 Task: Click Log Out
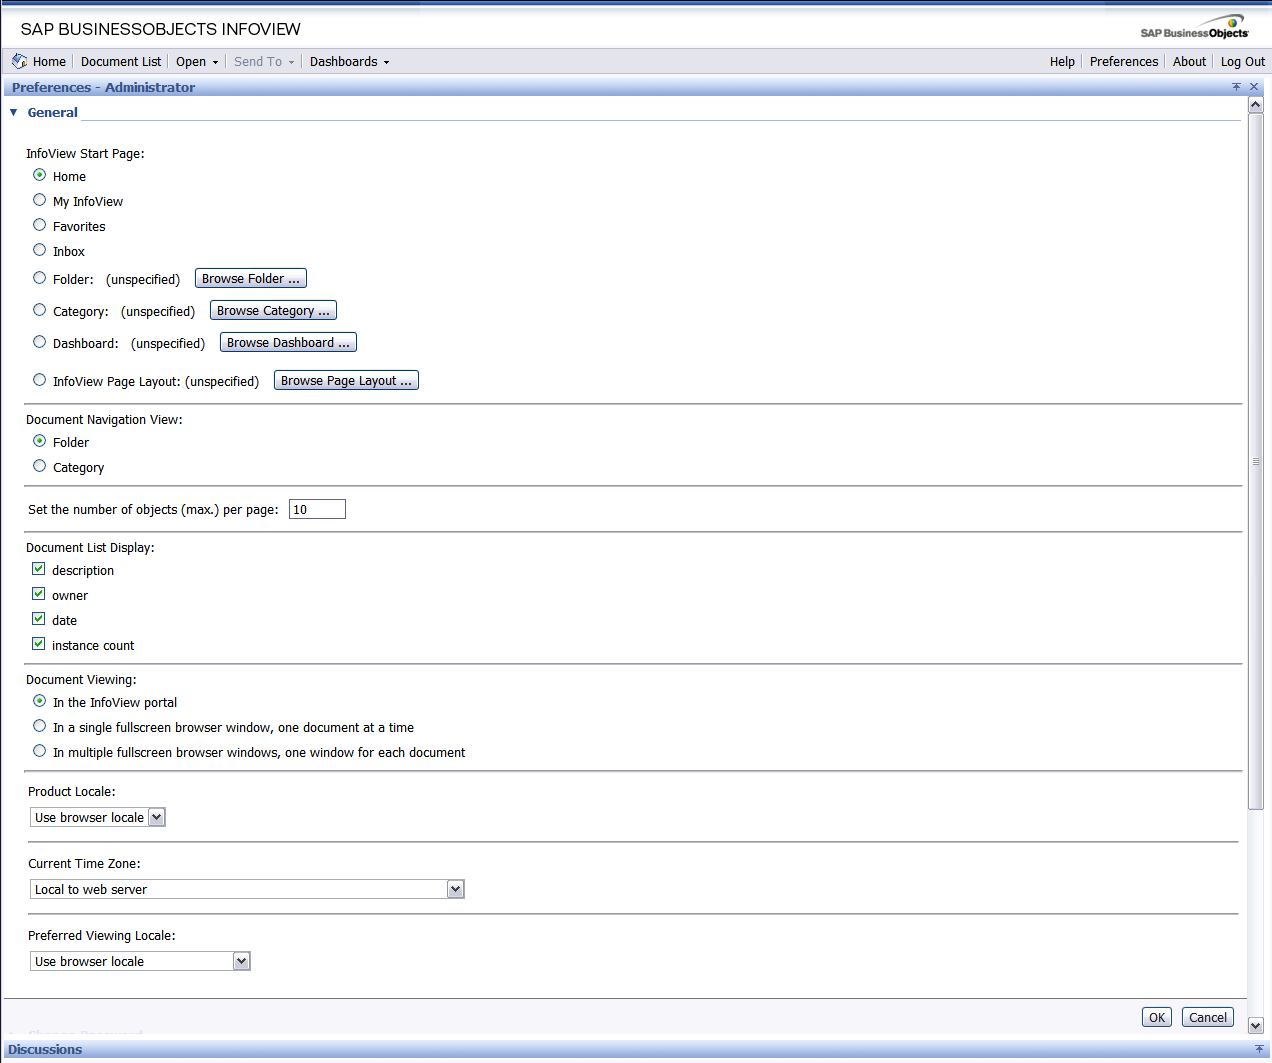(x=1243, y=62)
